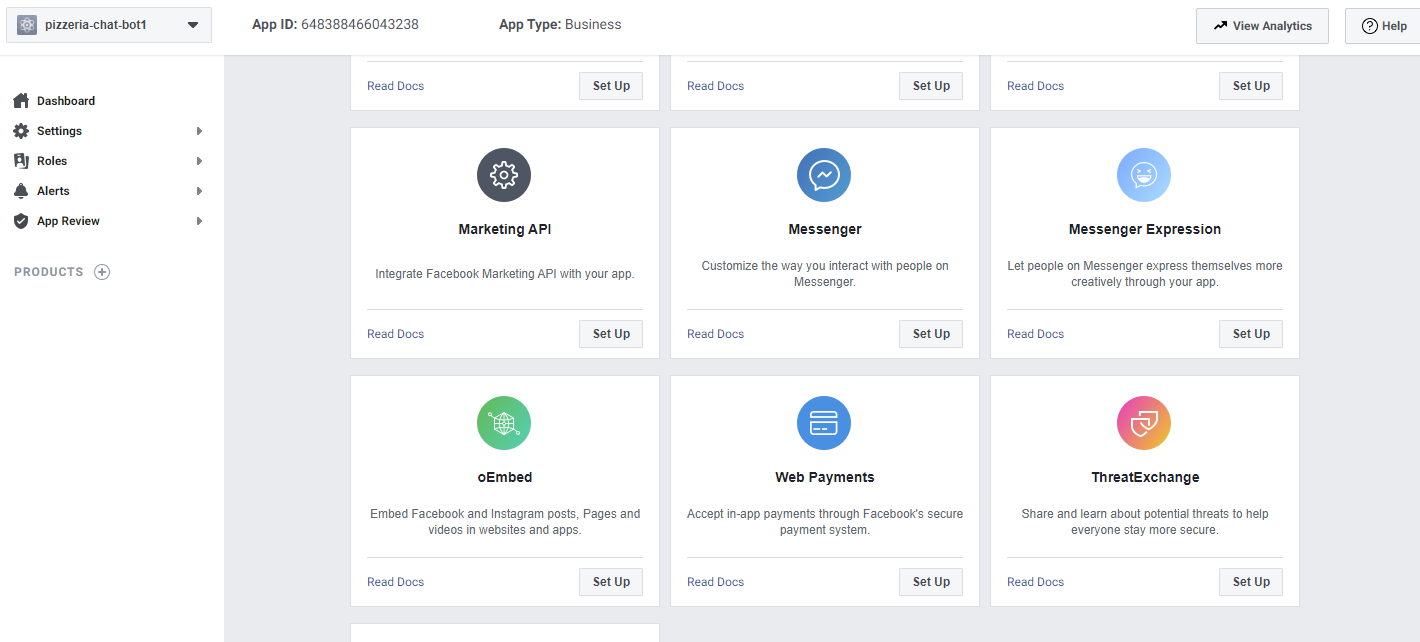Open the pizzeria-chat-bot1 app selector dropdown

[x=109, y=25]
